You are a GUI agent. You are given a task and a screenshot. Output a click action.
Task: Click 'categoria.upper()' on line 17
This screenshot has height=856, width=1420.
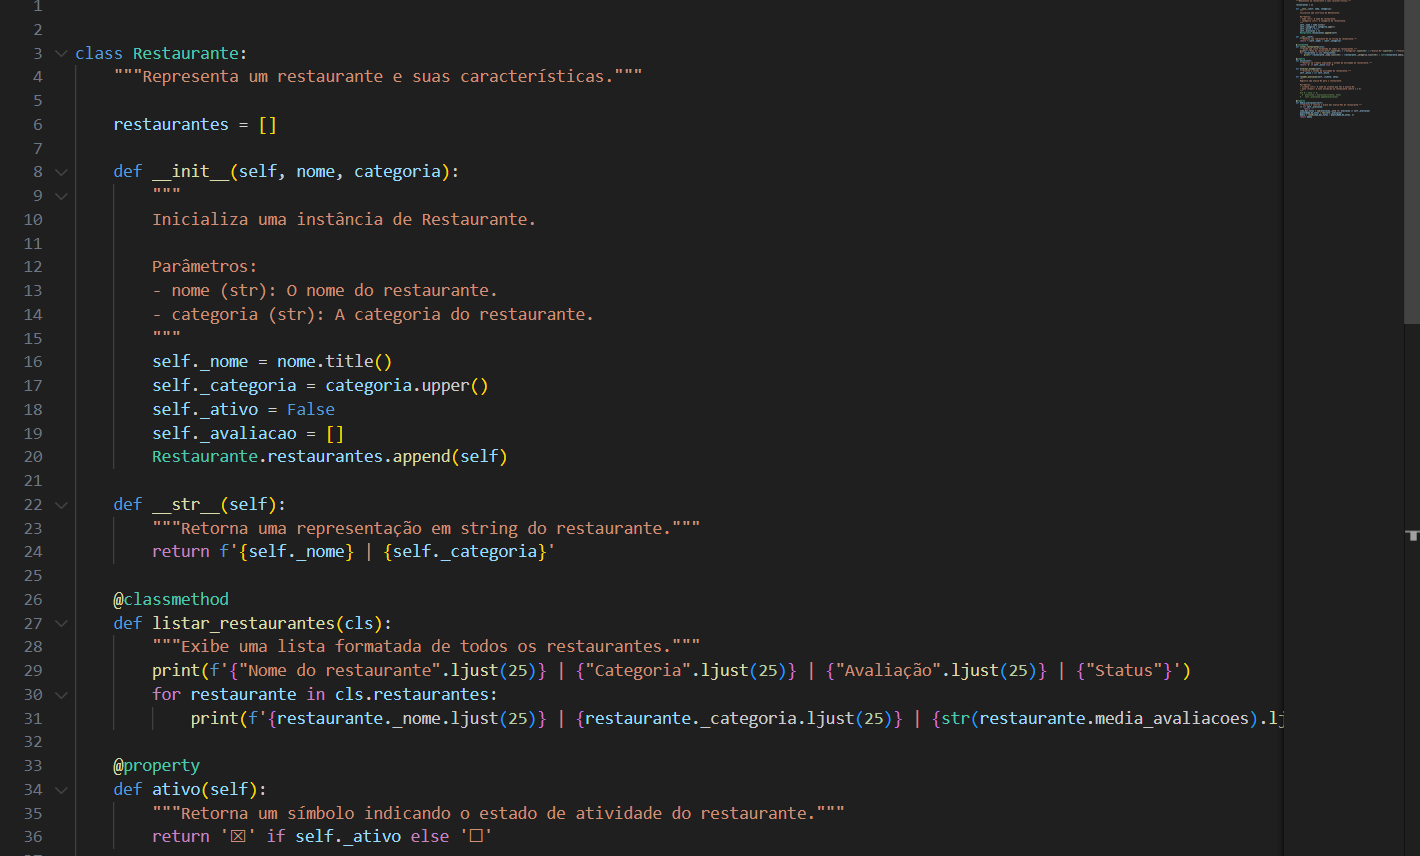pyautogui.click(x=407, y=386)
